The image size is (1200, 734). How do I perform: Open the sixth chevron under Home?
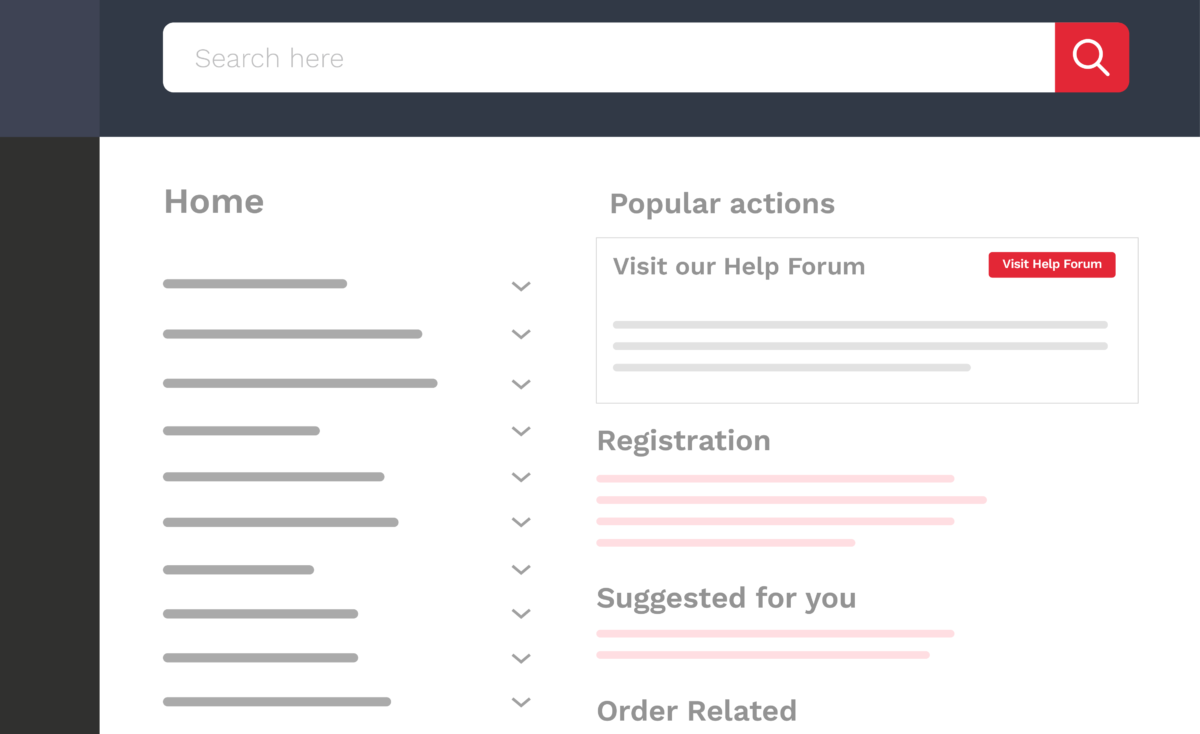(521, 522)
